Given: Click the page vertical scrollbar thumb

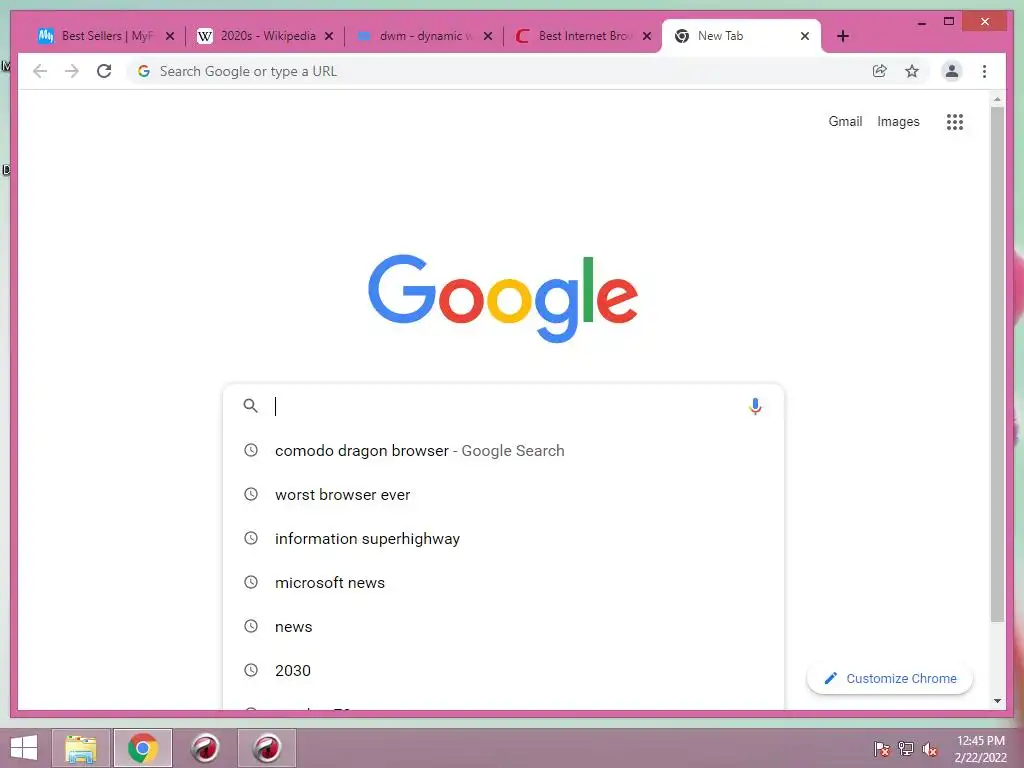Looking at the screenshot, I should tap(997, 364).
